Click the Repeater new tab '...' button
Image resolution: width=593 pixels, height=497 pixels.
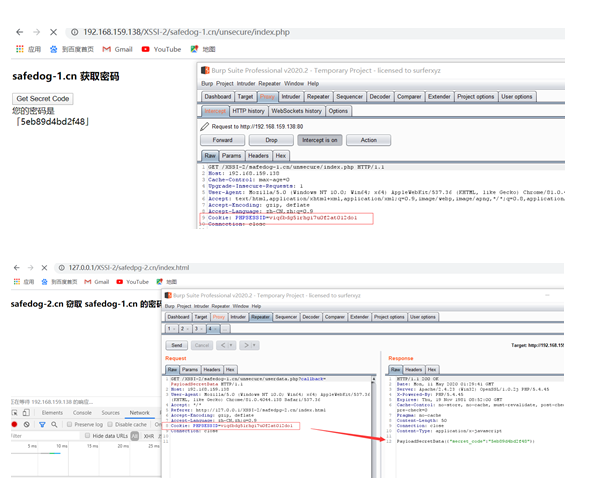point(225,329)
